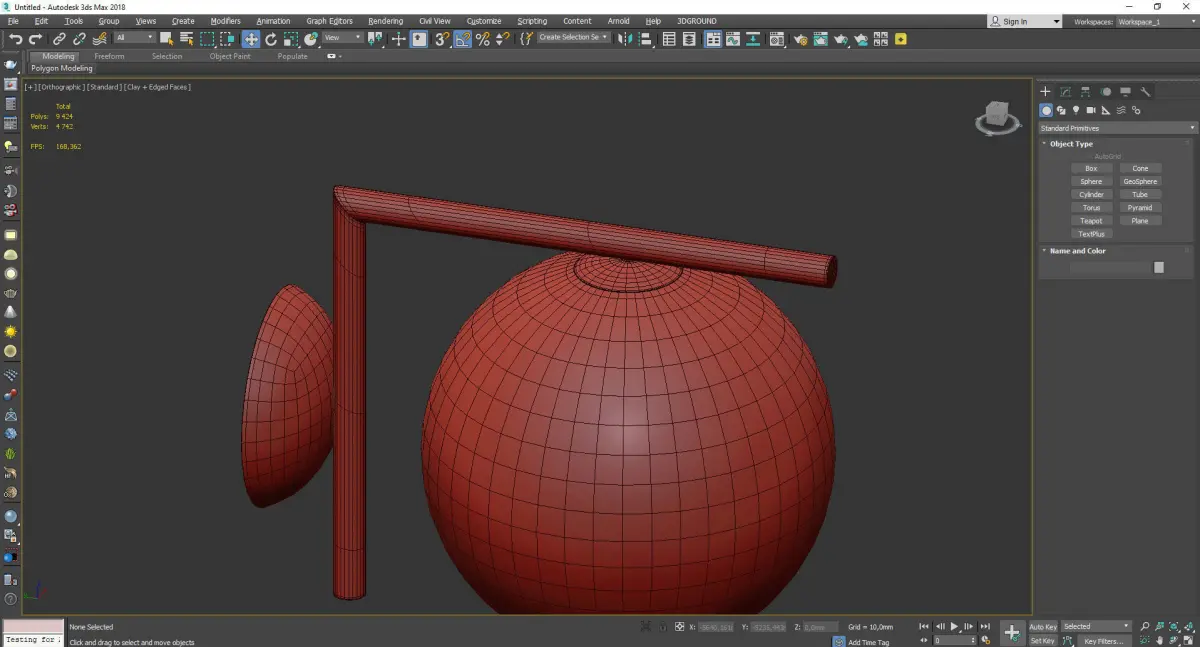Click the Unlink Selection icon
Screen dimensions: 1200x647
point(79,39)
